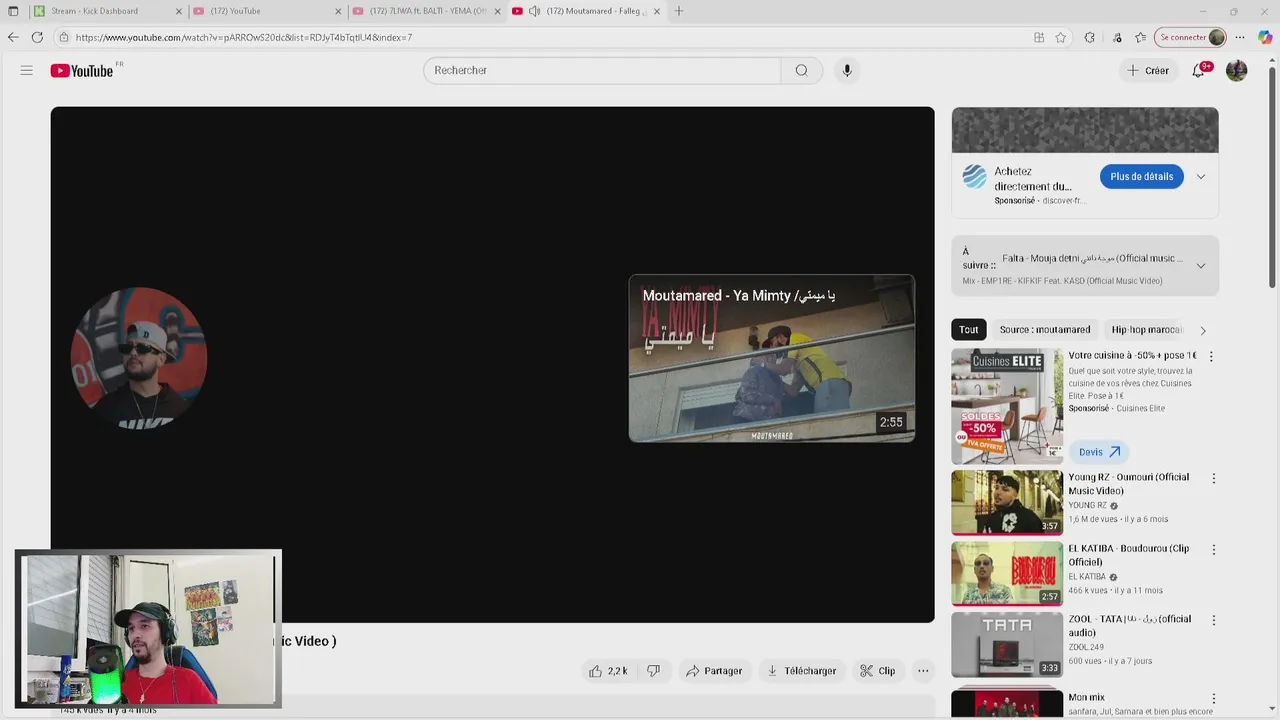The image size is (1280, 720).
Task: Click the Clip button
Action: 878,671
